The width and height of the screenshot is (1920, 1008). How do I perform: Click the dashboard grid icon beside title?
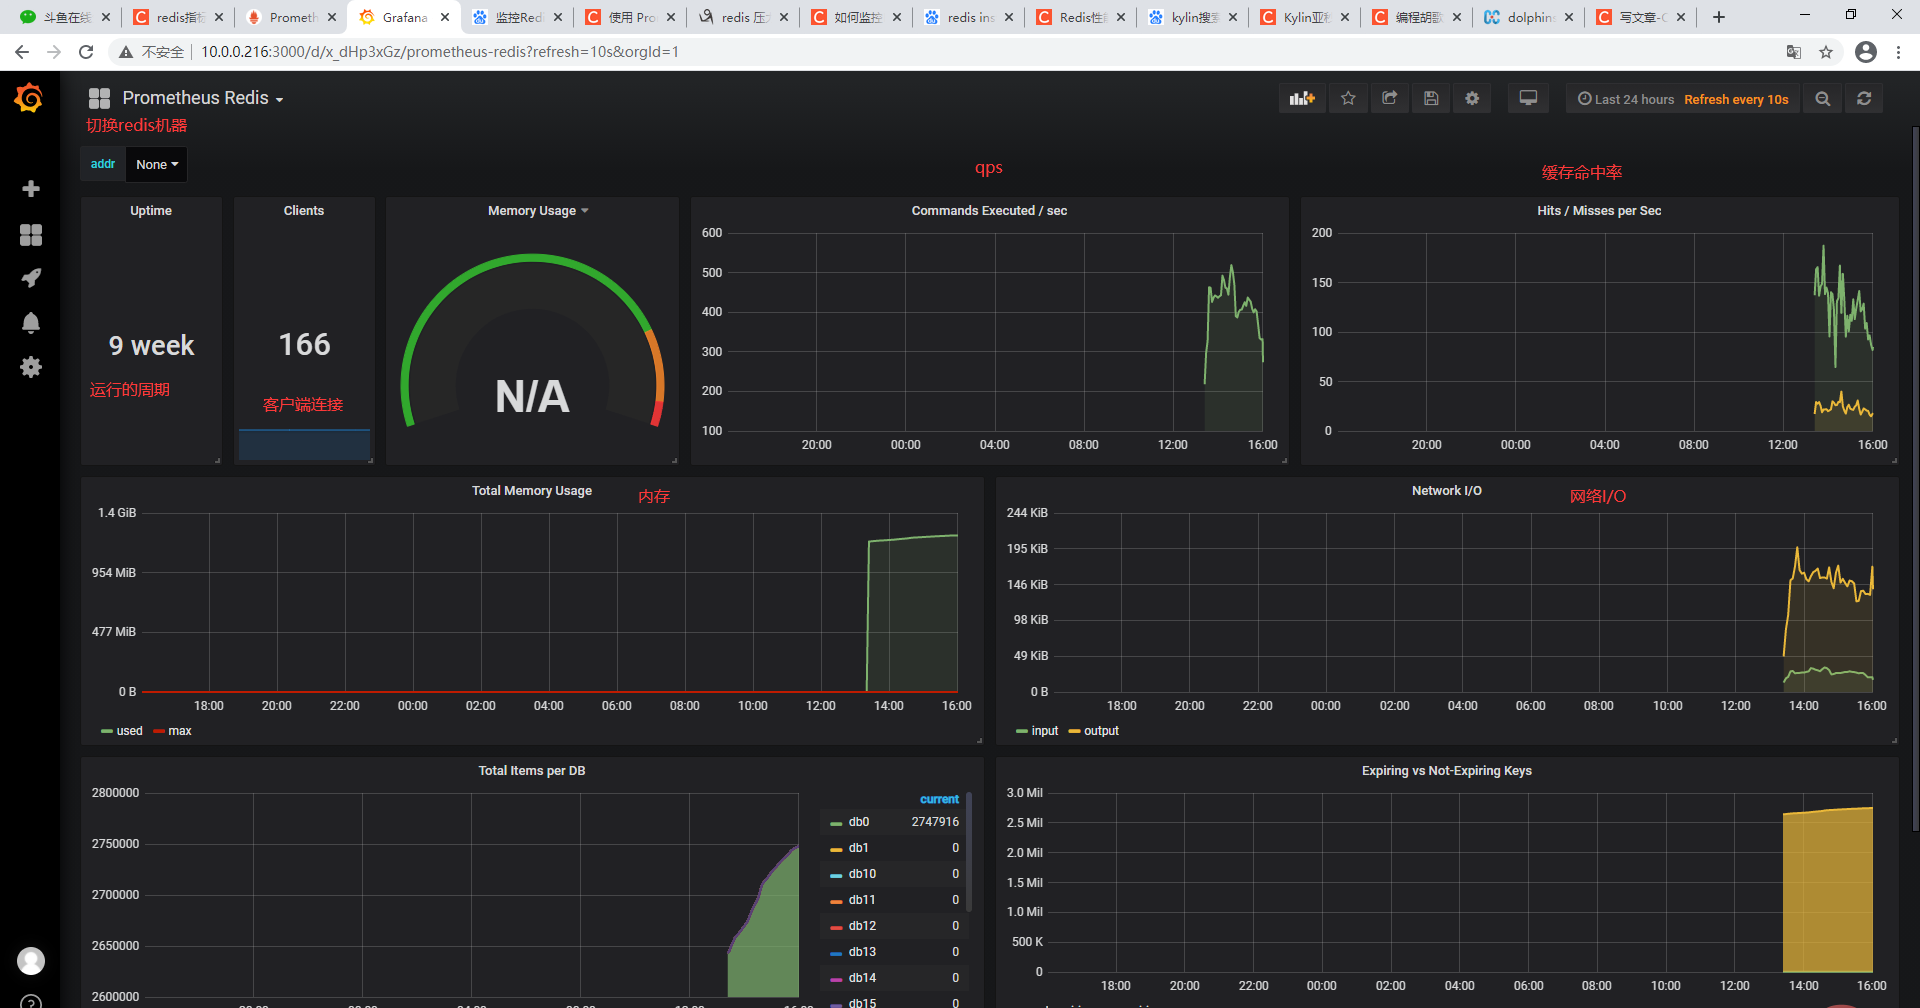point(99,98)
